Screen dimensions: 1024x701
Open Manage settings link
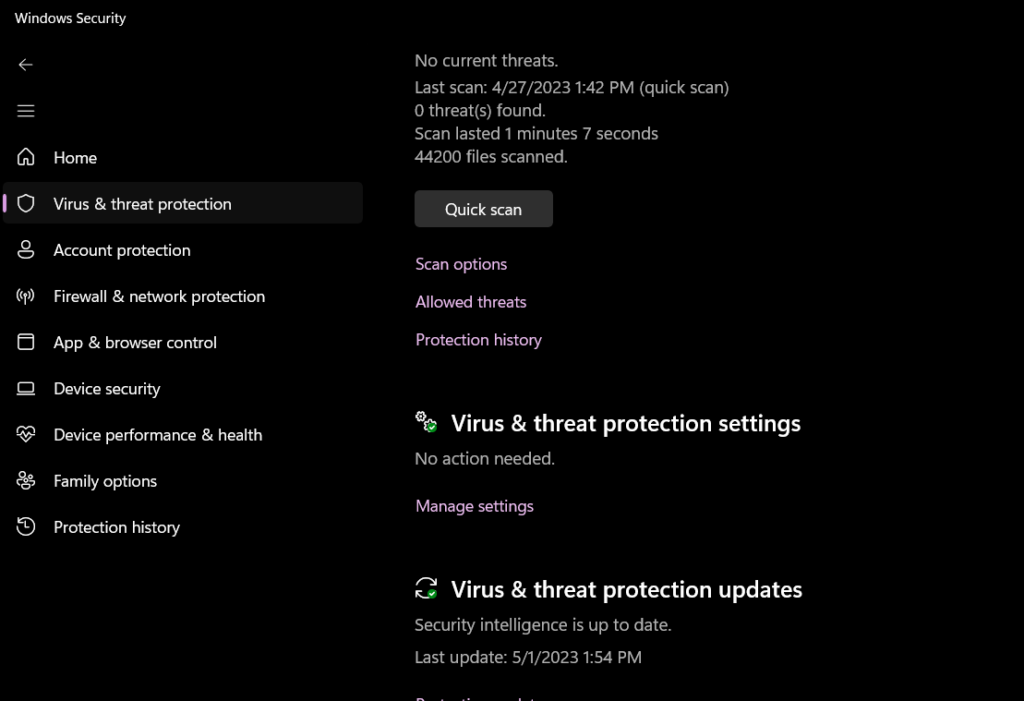coord(474,506)
